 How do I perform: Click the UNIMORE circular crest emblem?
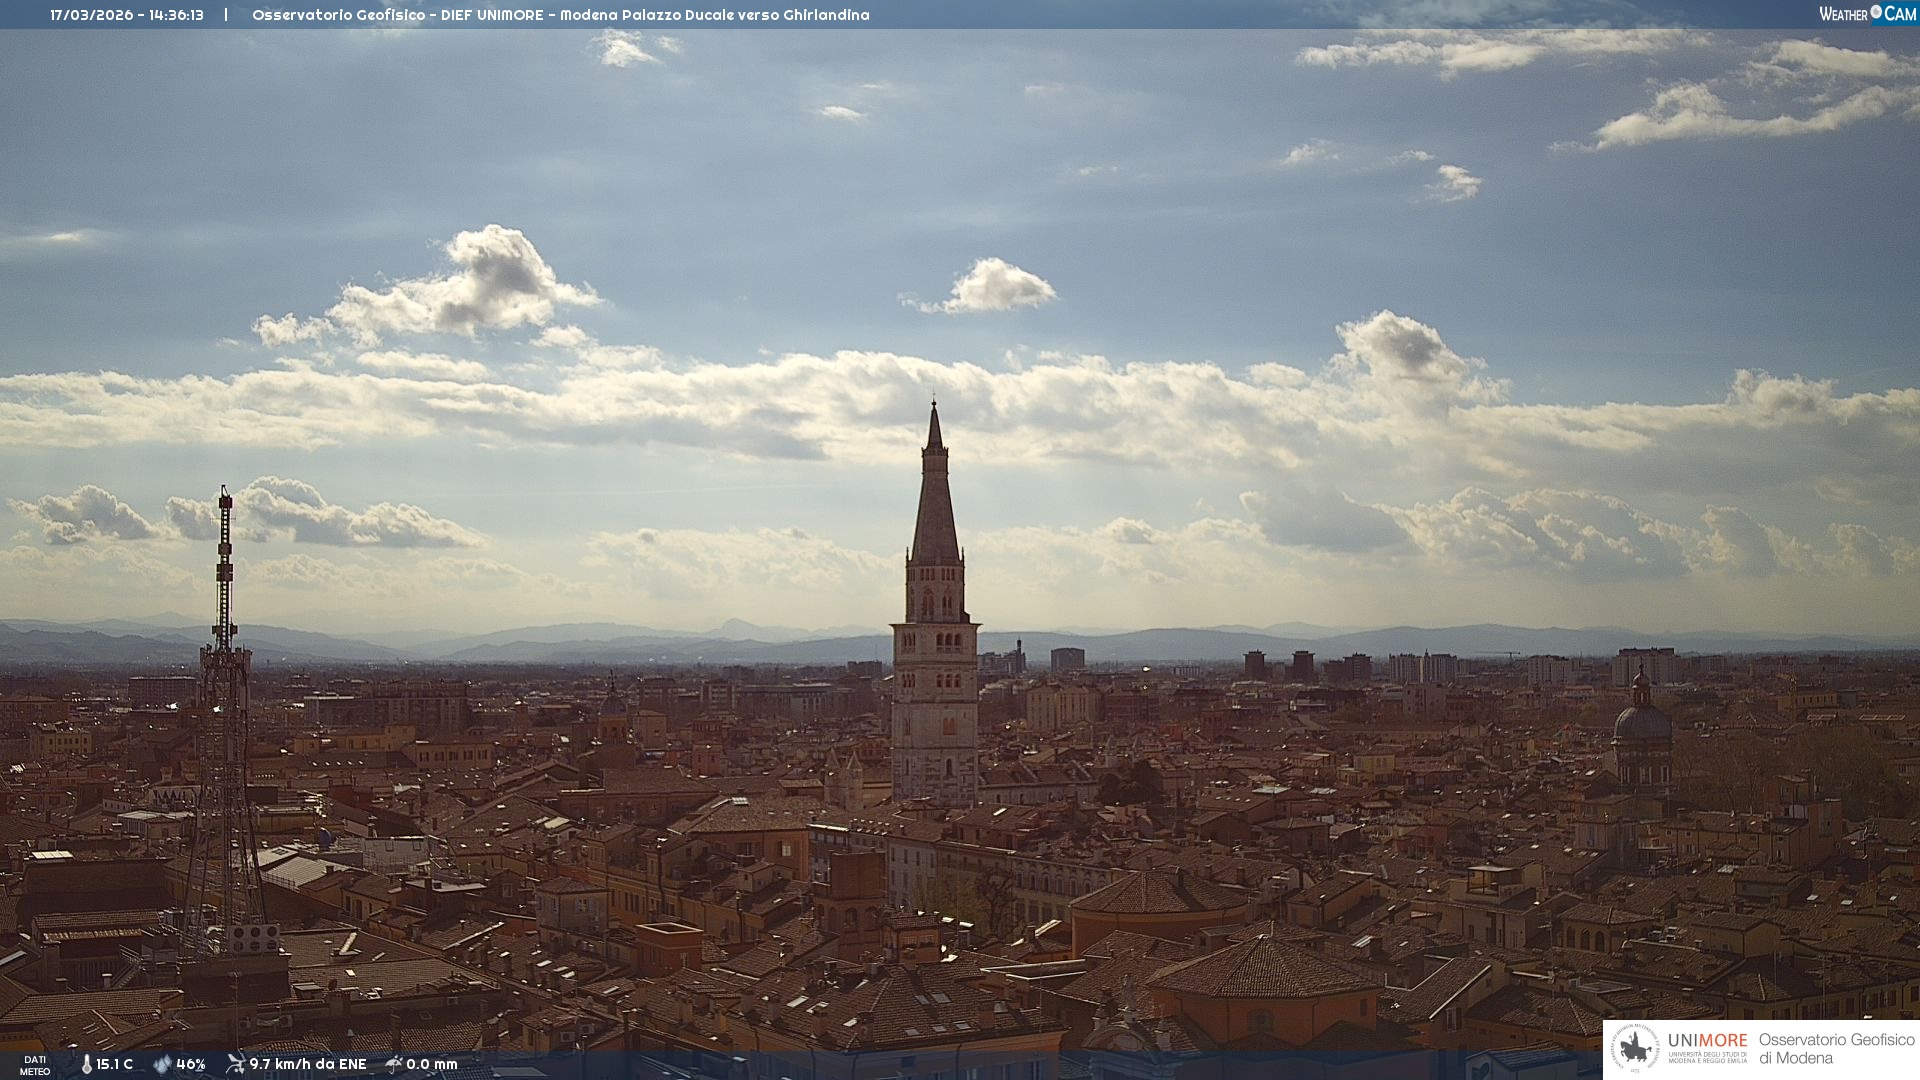[1635, 1049]
